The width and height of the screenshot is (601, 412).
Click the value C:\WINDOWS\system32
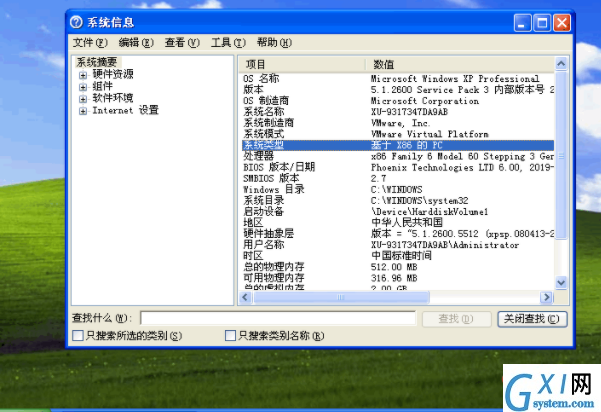pyautogui.click(x=419, y=201)
